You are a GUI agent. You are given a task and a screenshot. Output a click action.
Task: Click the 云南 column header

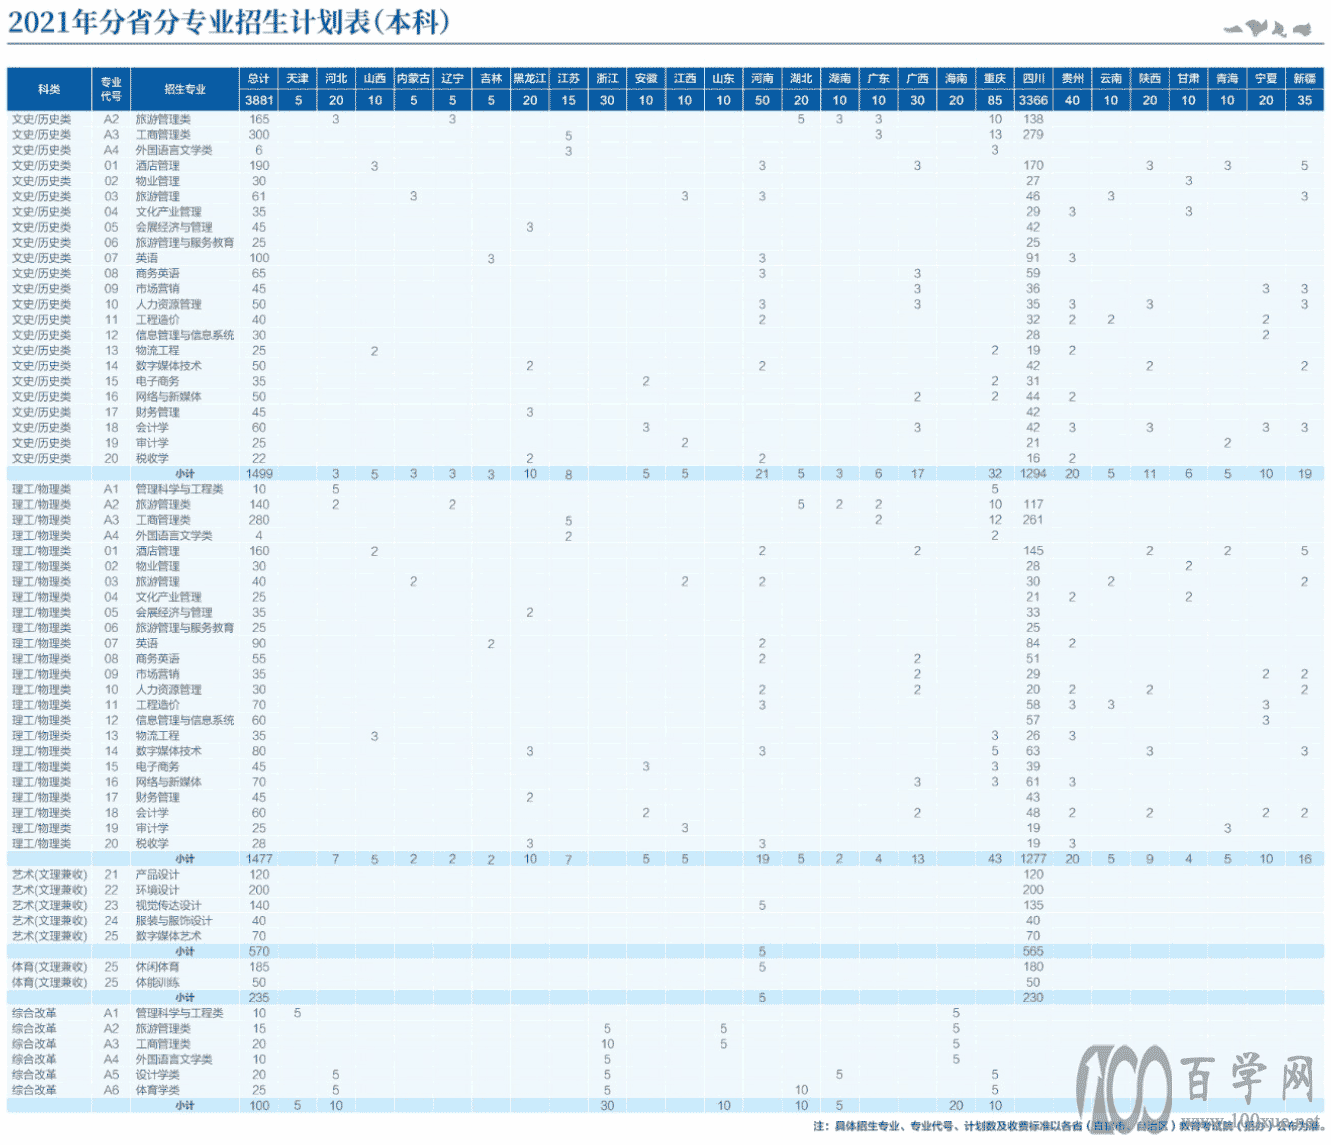pyautogui.click(x=1111, y=78)
